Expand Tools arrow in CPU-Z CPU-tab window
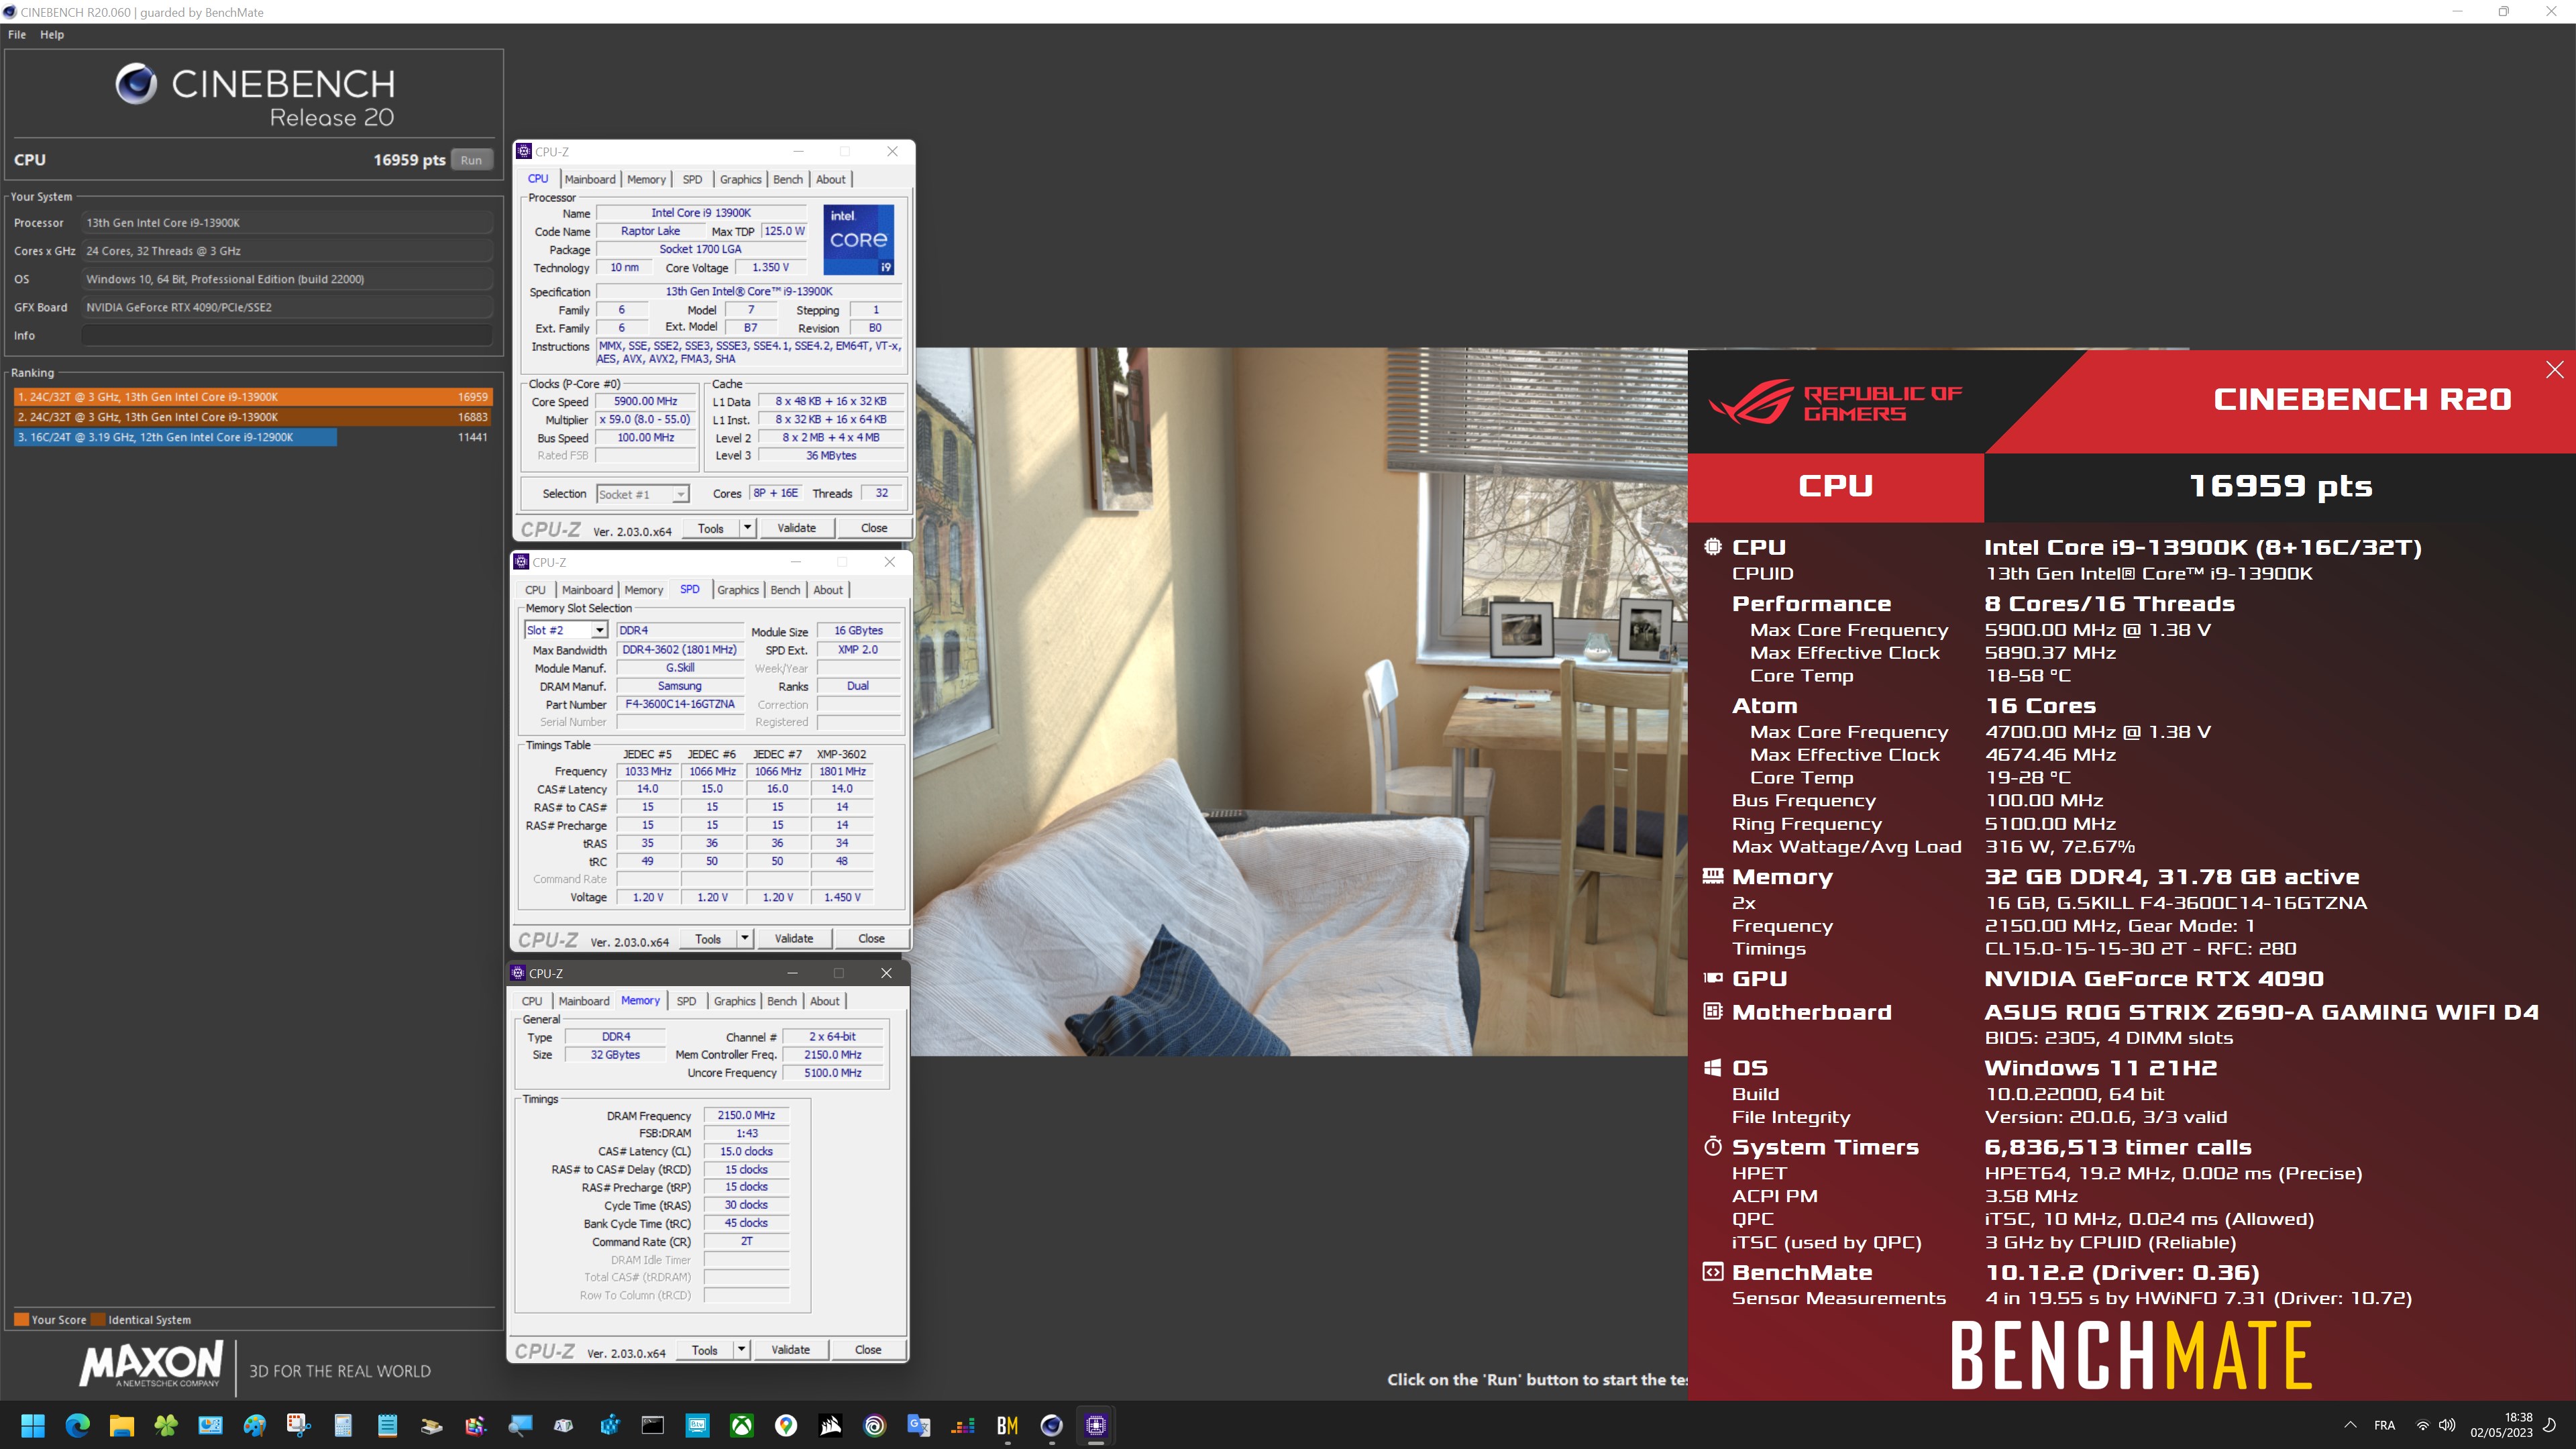 click(747, 528)
